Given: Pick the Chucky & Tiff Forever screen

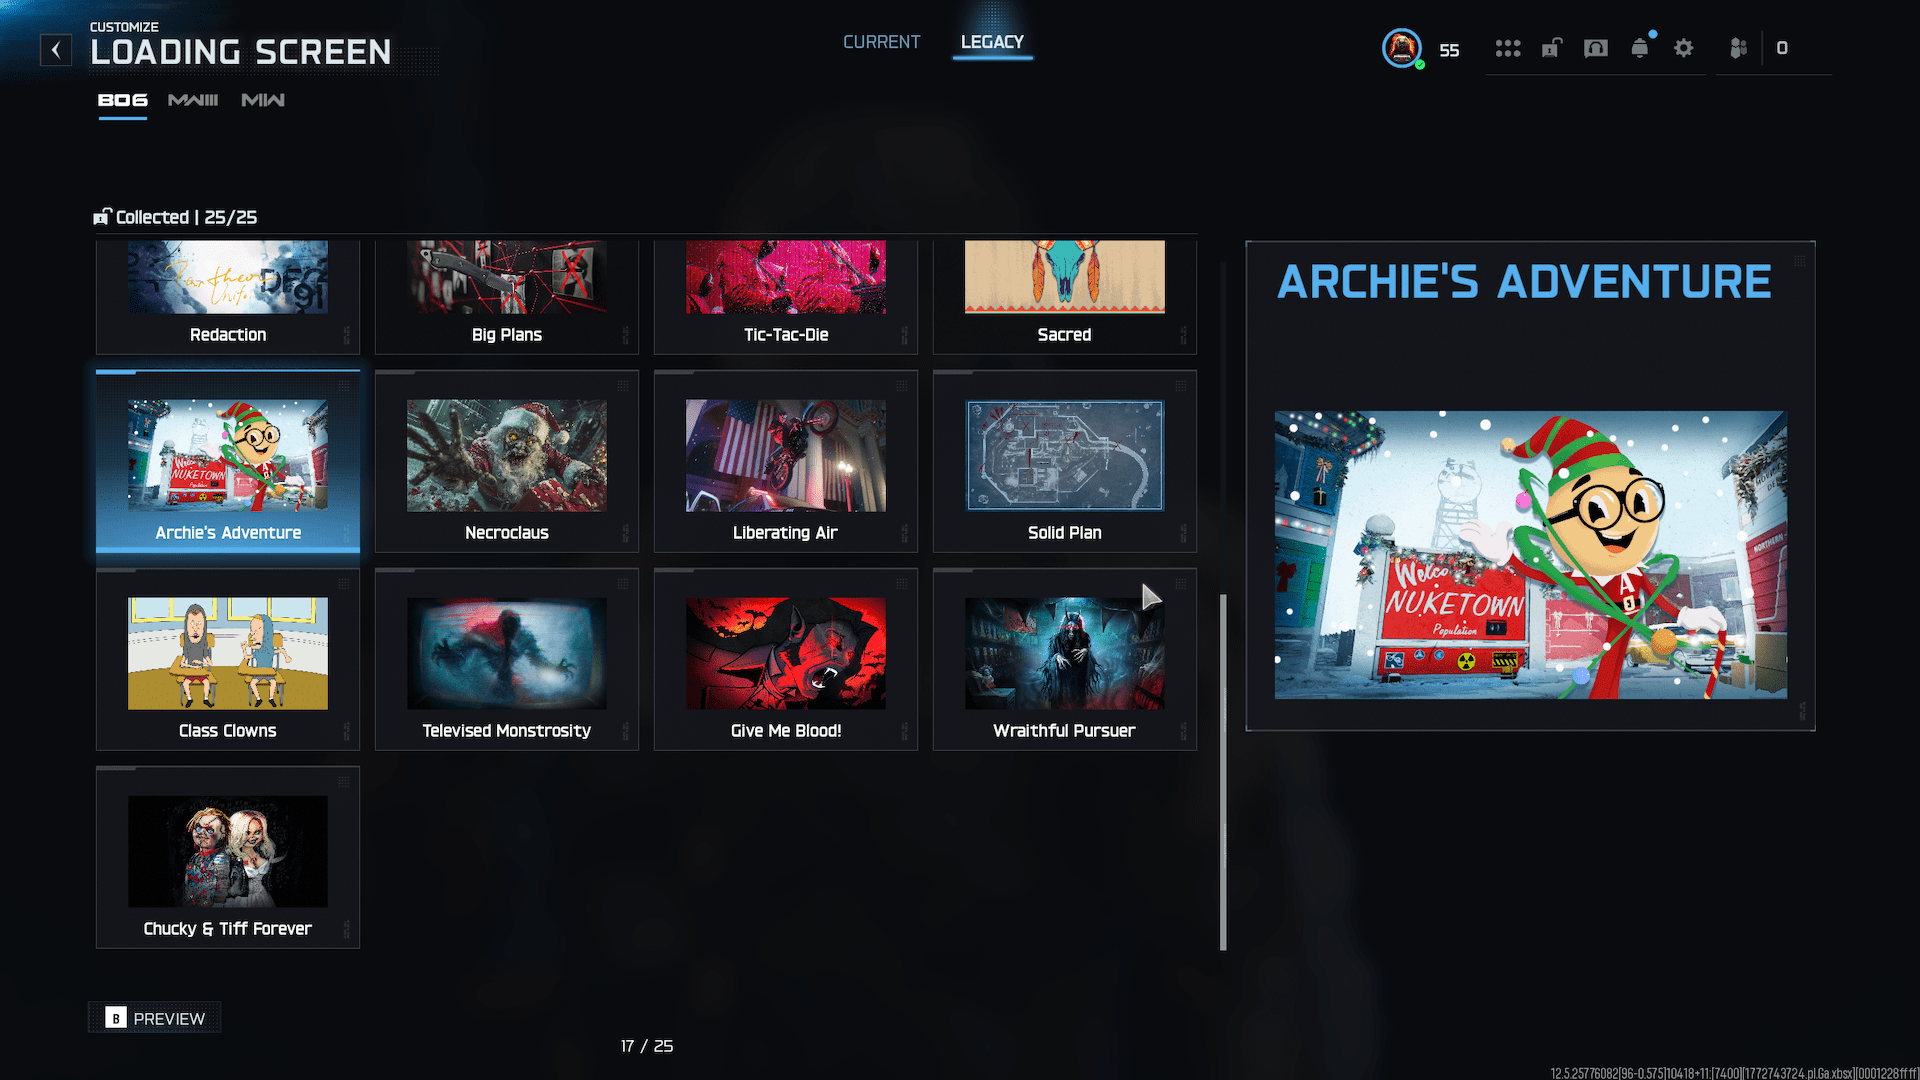Looking at the screenshot, I should [x=228, y=858].
